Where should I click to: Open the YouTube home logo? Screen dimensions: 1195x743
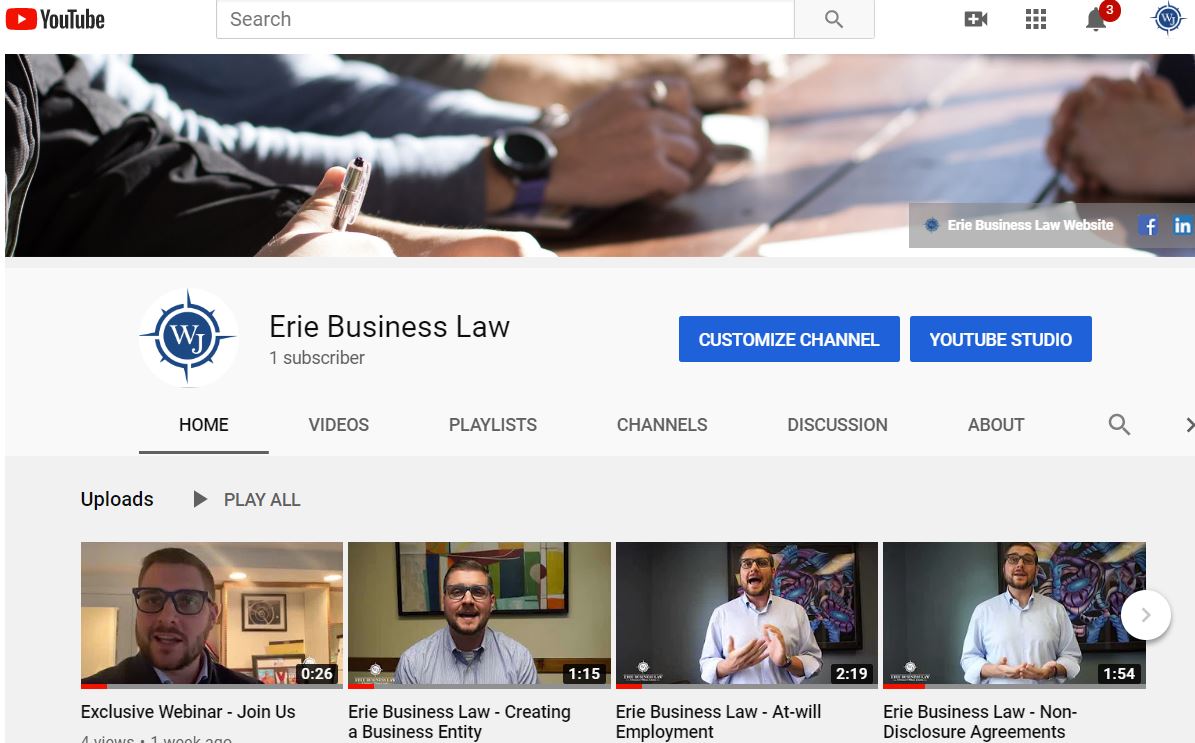tap(55, 19)
